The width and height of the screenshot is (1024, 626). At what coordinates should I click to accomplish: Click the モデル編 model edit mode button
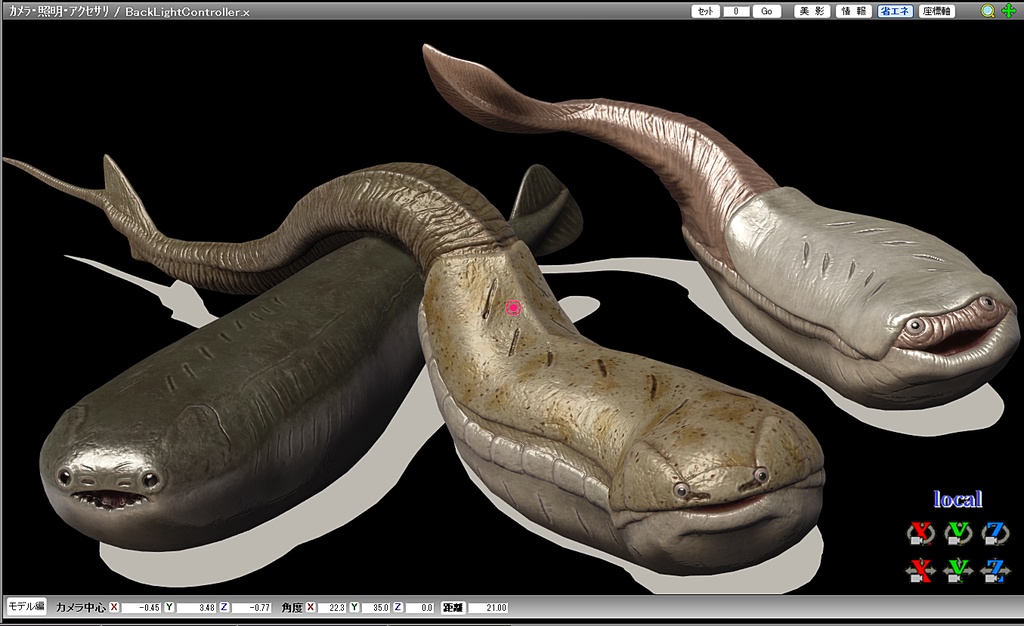pyautogui.click(x=26, y=606)
